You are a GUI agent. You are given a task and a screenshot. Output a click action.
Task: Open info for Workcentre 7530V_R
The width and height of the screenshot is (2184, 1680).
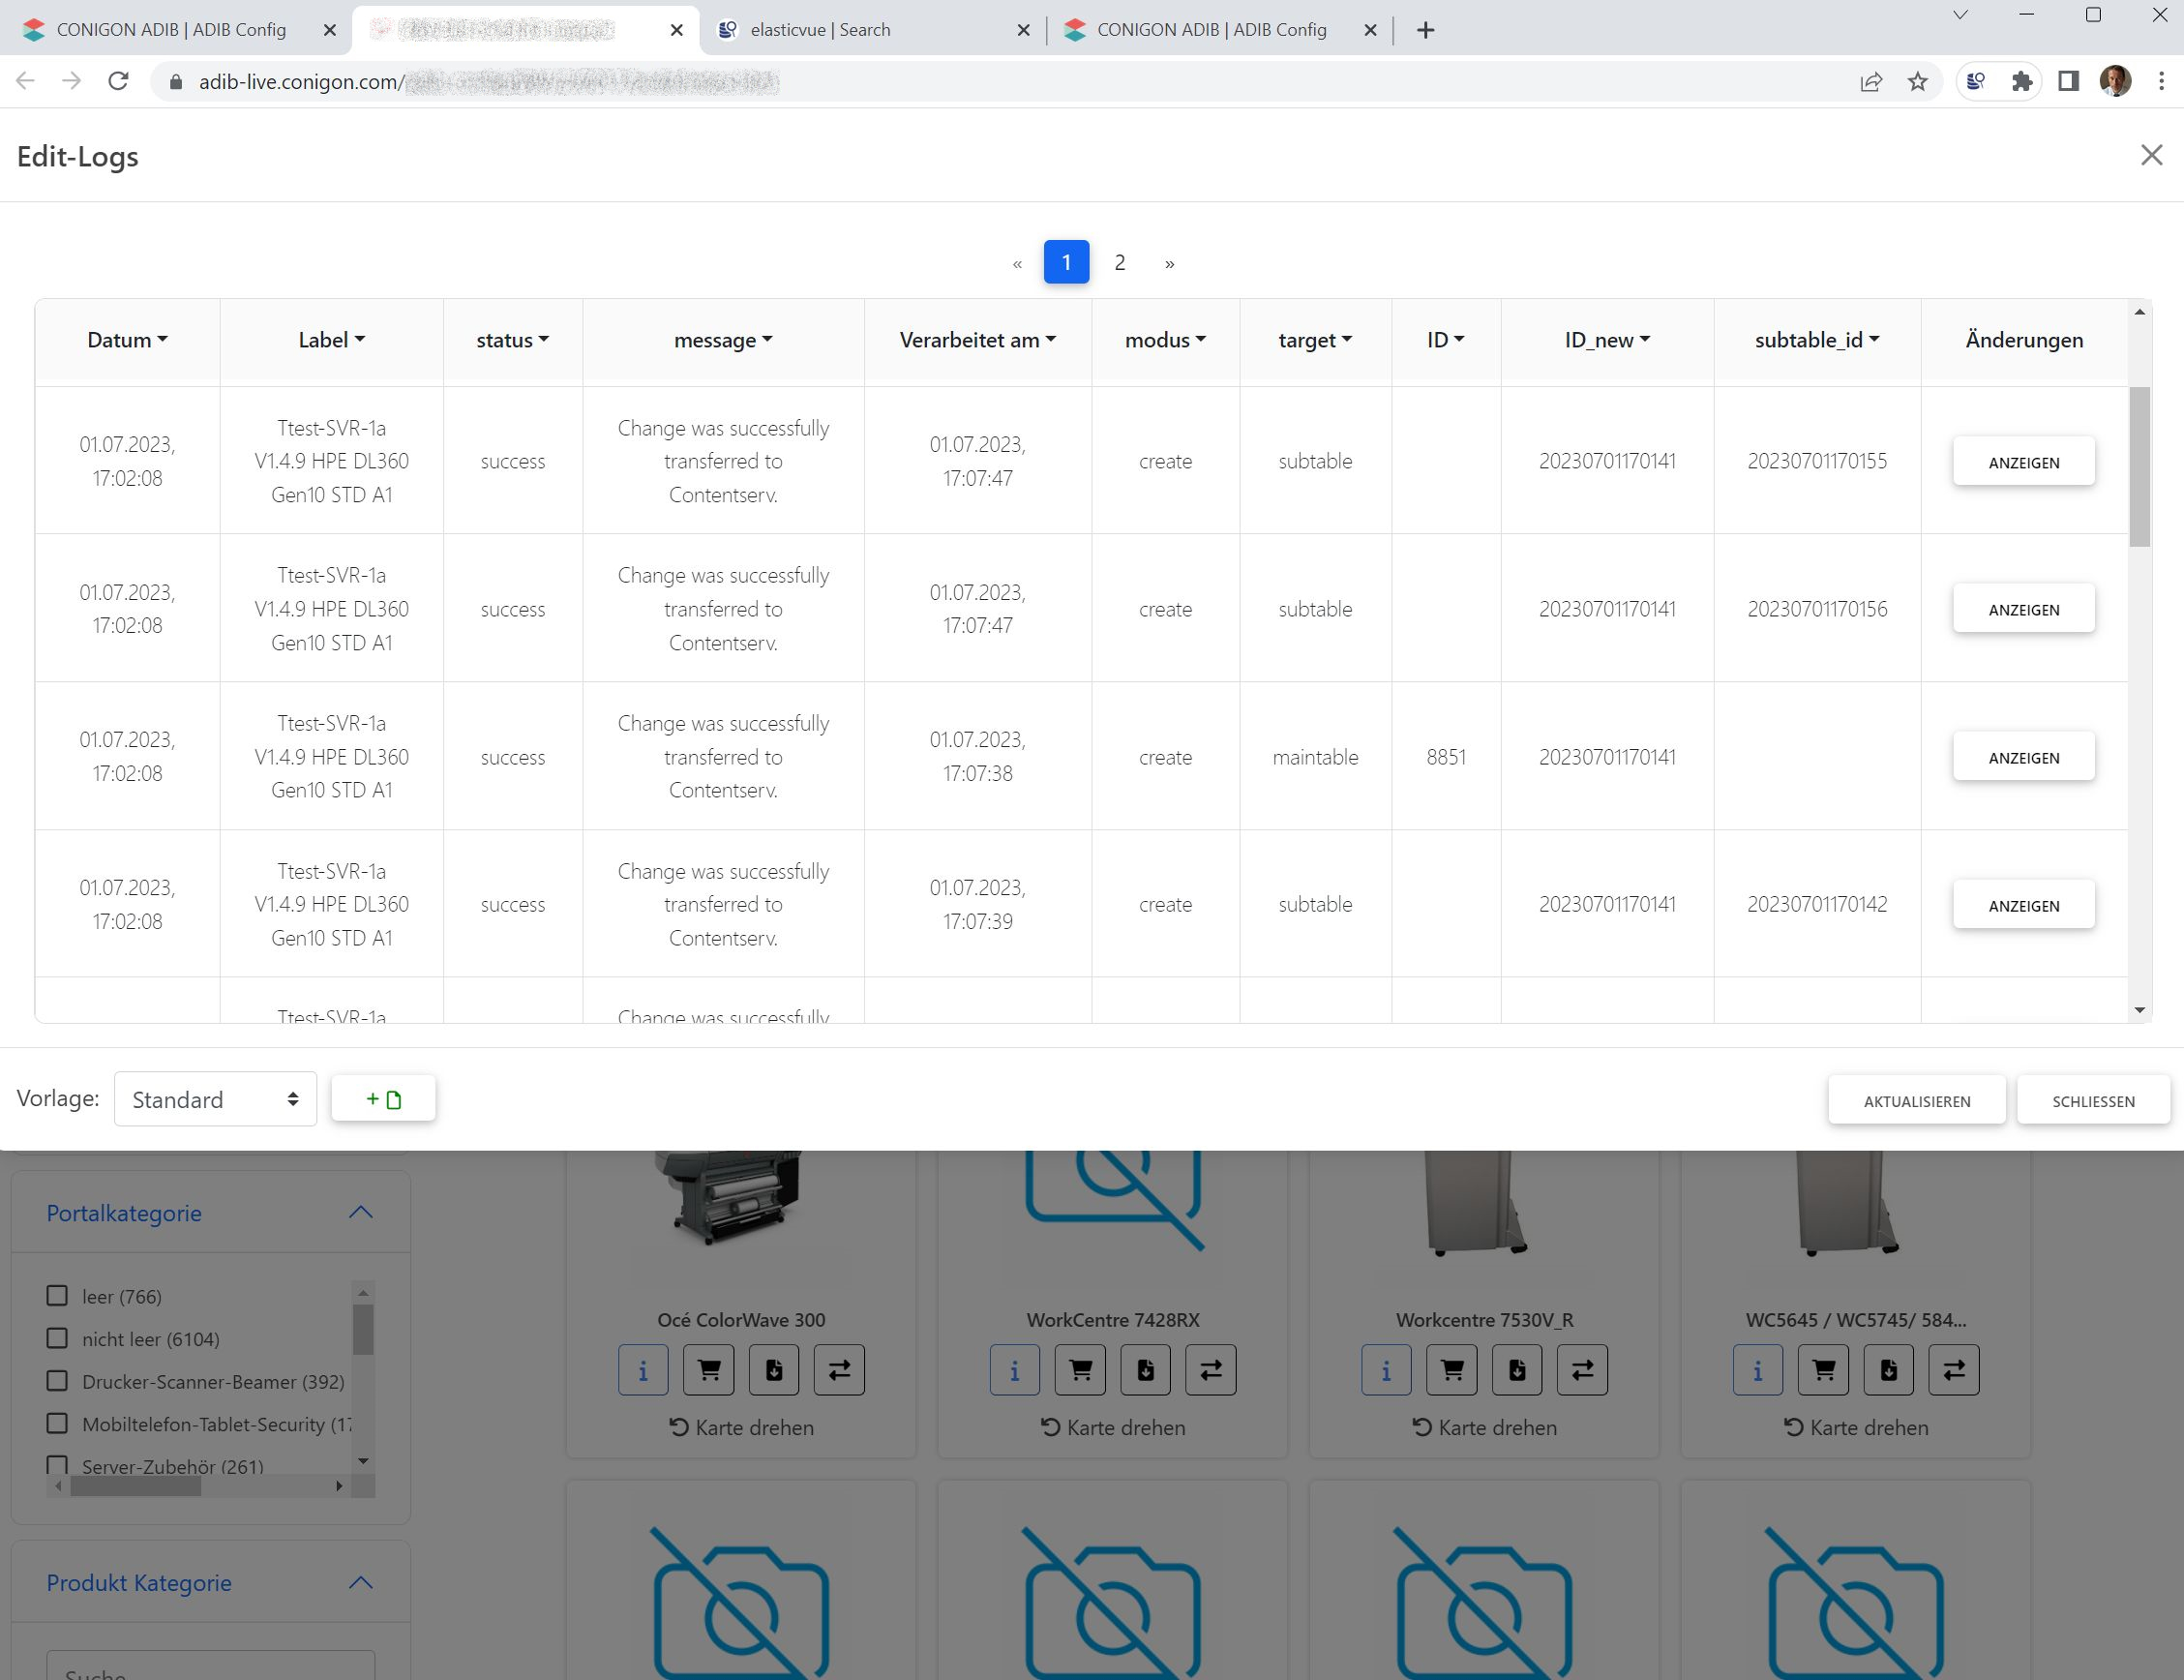click(x=1386, y=1370)
